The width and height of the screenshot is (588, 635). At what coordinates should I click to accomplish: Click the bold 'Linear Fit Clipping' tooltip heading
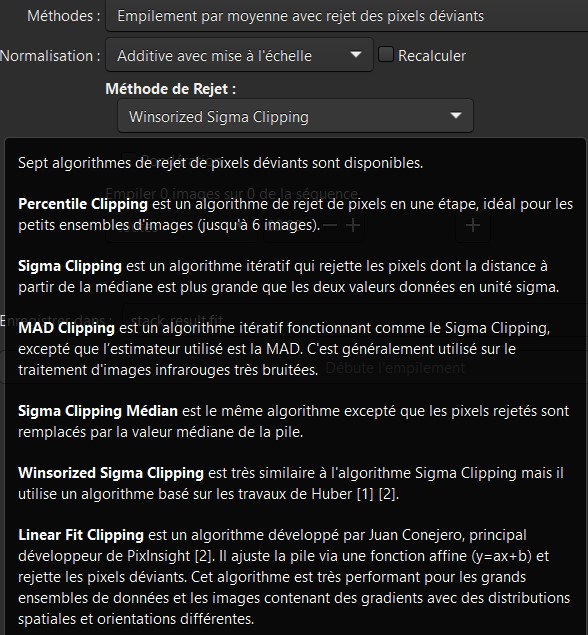[81, 535]
